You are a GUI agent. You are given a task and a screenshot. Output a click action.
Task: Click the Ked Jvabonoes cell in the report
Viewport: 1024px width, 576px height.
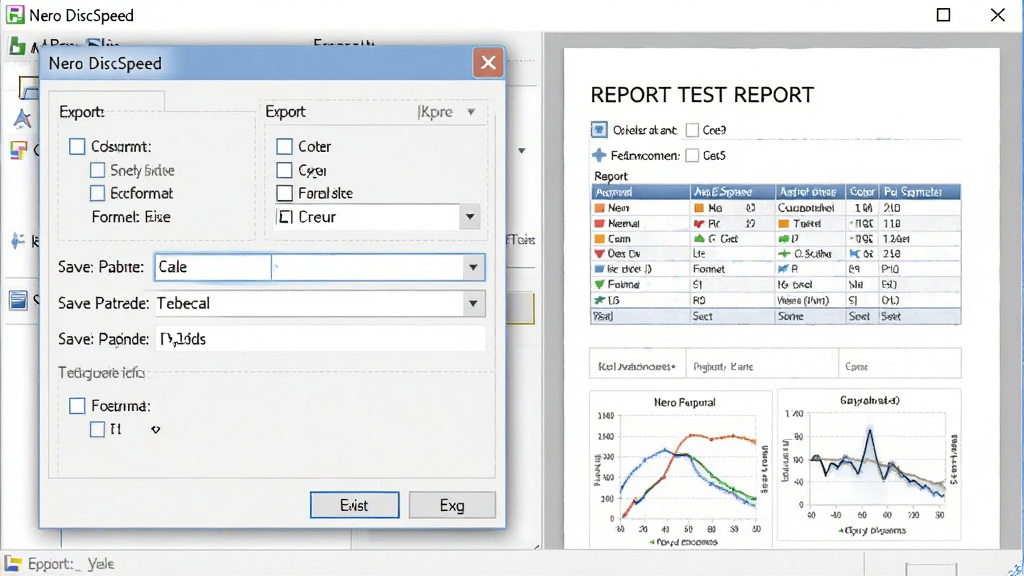click(x=637, y=366)
